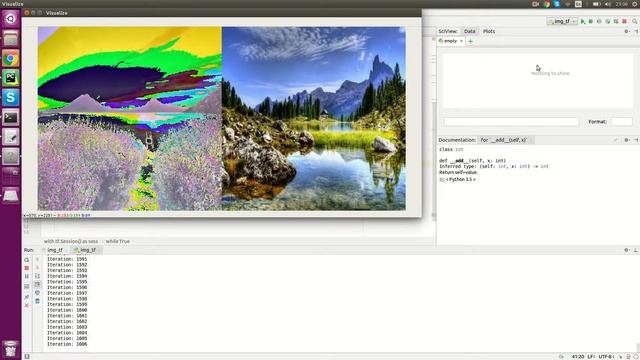Screen dimensions: 640x360
Task: Open Trash in the launcher
Action: (11, 349)
